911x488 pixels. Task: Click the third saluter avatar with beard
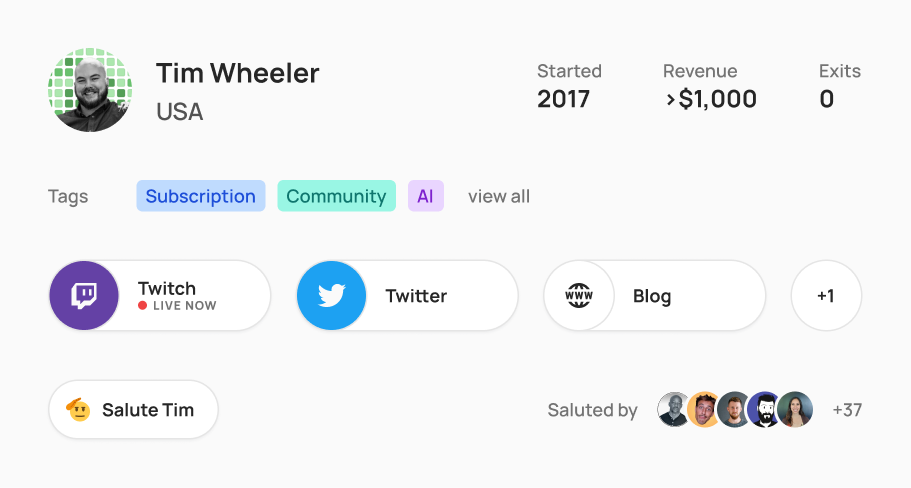(x=734, y=410)
